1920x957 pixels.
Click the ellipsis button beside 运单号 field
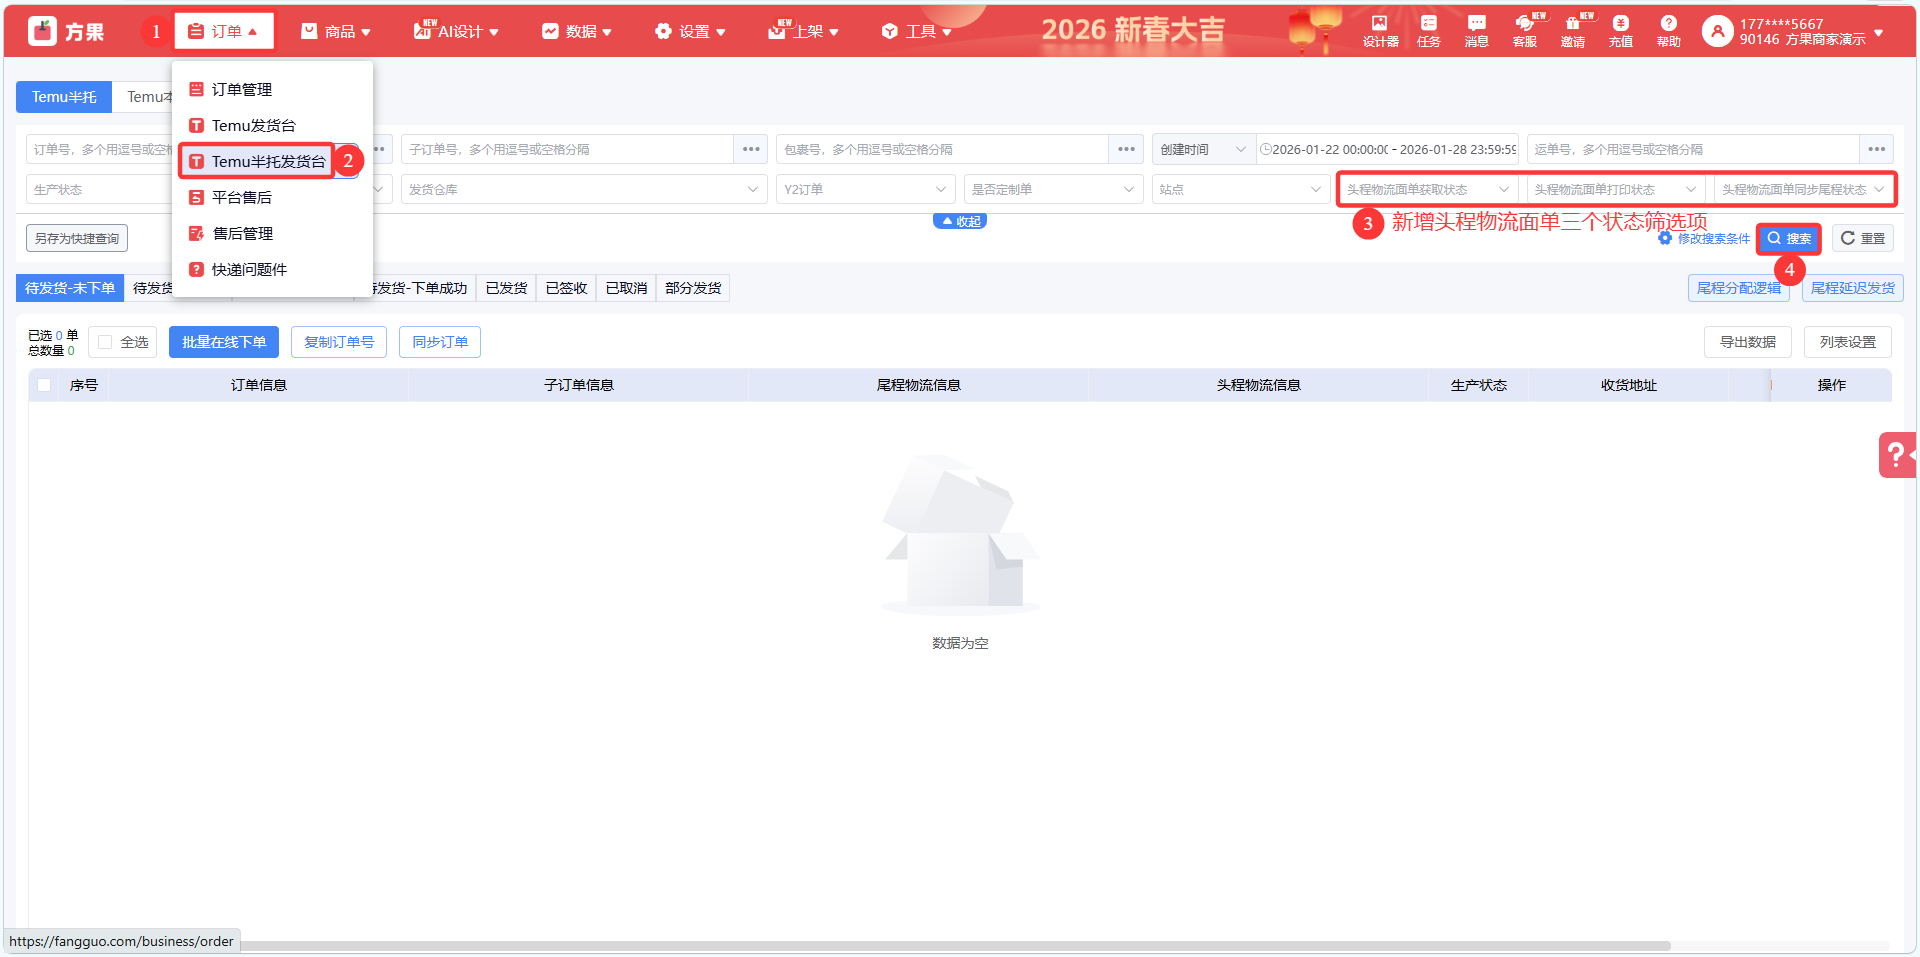click(1876, 149)
